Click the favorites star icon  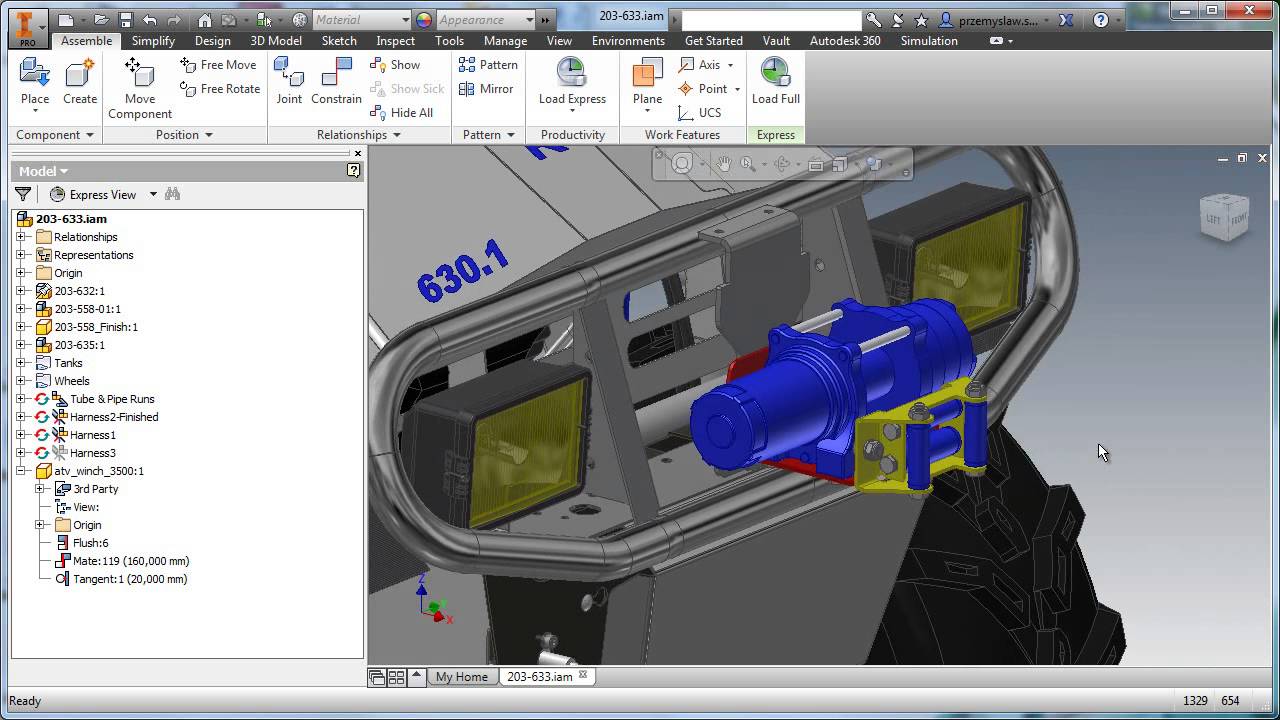click(920, 20)
